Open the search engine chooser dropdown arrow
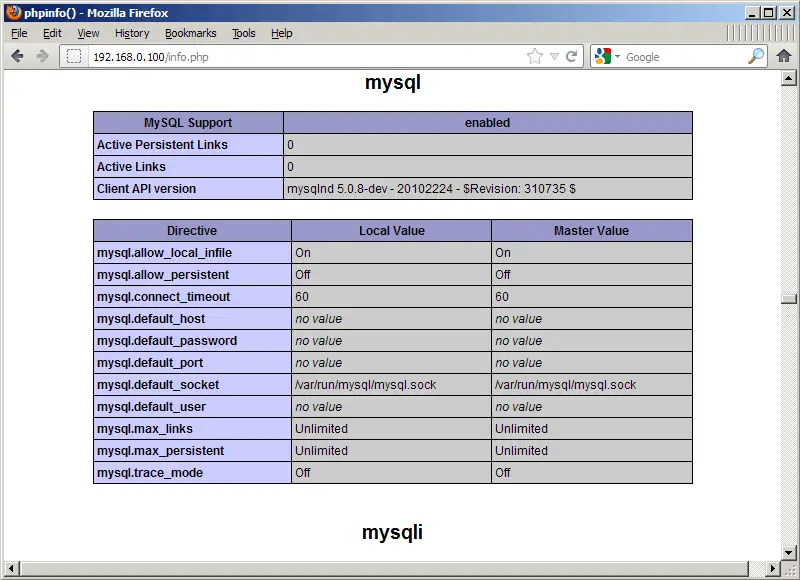 click(617, 56)
